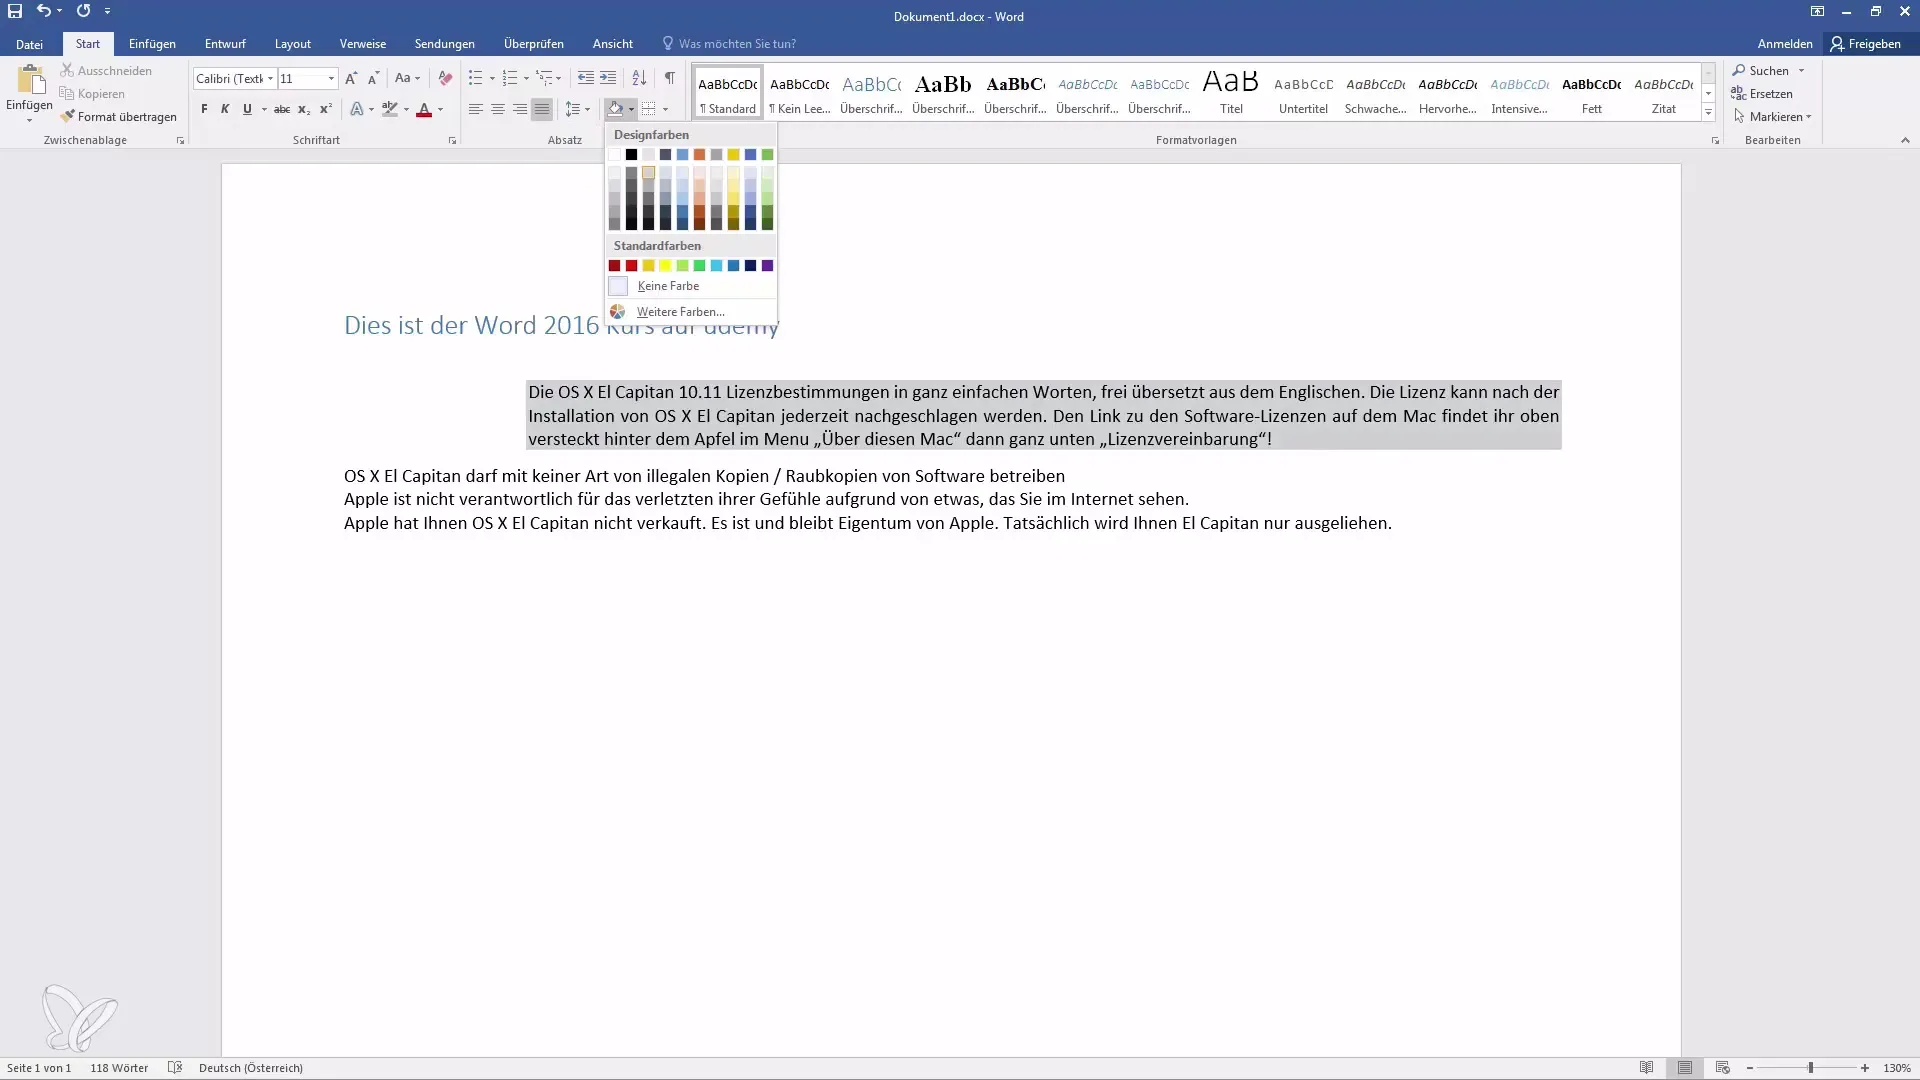
Task: Apply shading with the paint bucket icon
Action: click(616, 109)
